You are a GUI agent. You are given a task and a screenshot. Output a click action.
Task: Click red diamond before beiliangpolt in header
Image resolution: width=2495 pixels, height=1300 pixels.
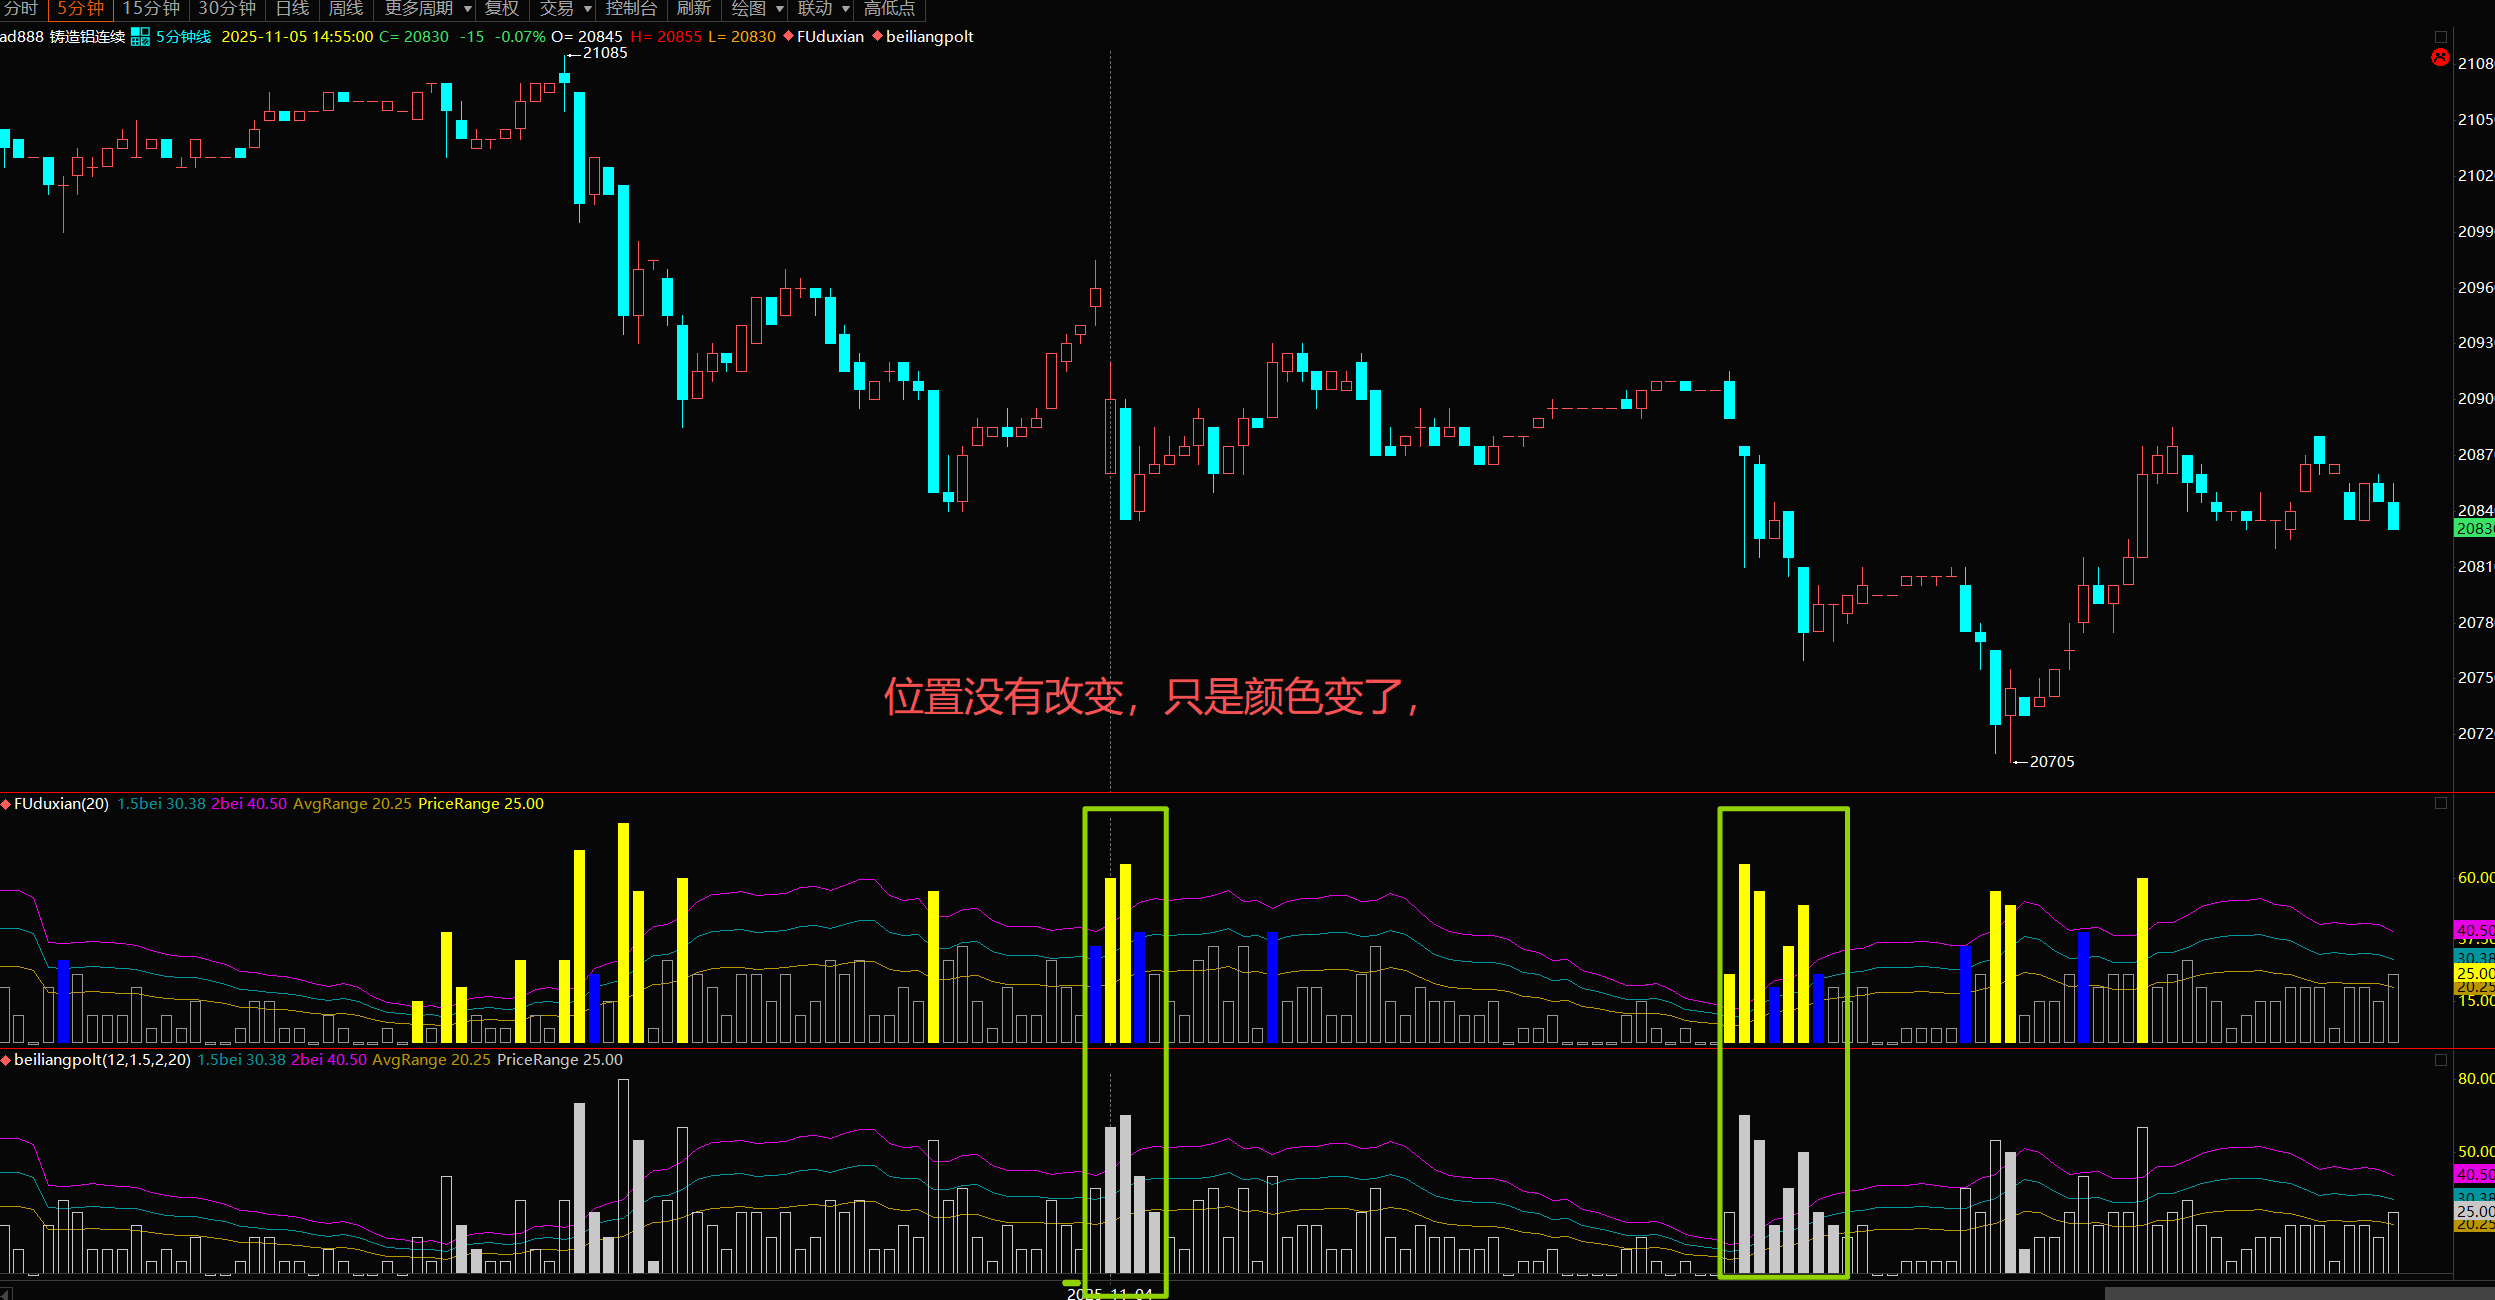pos(877,36)
